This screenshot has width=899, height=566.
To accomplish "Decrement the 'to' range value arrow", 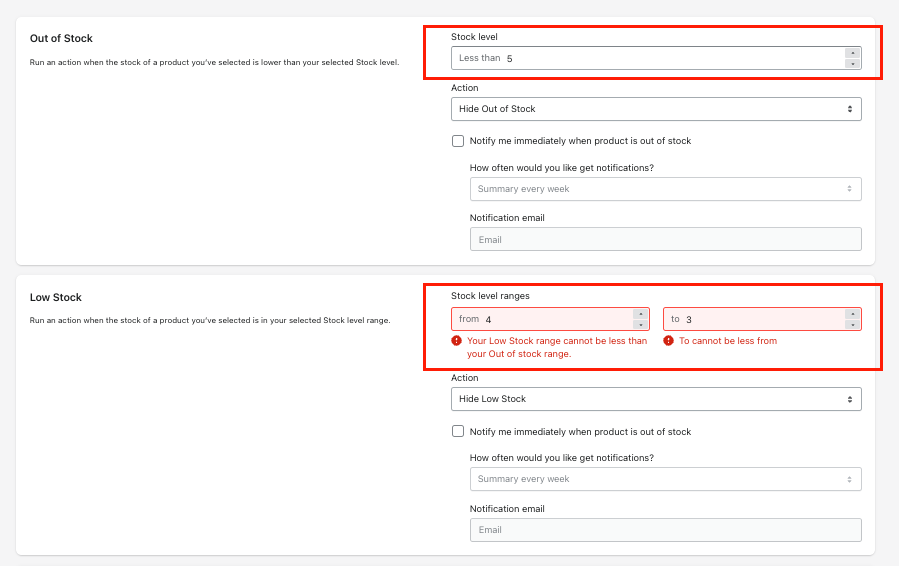I will pos(852,325).
